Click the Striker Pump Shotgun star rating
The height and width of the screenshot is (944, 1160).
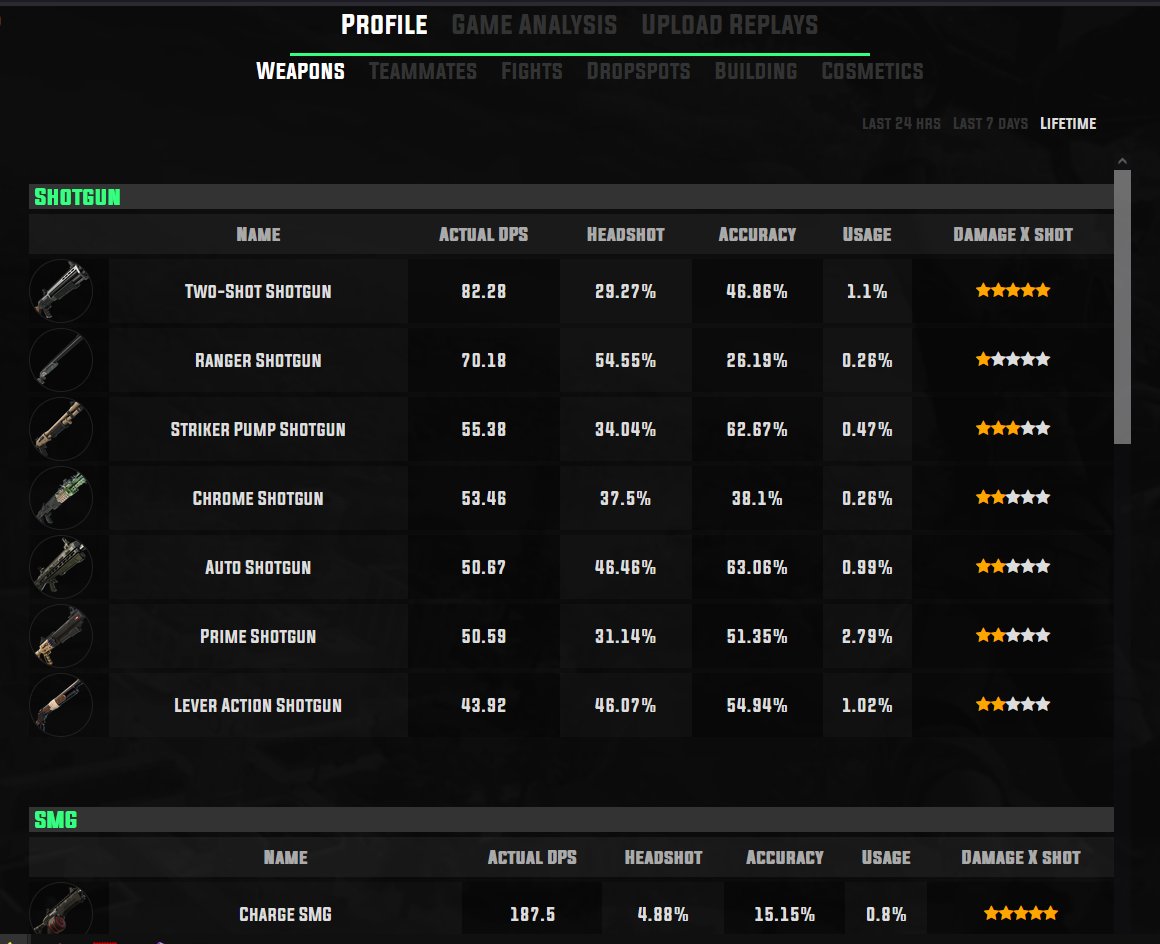coord(1013,428)
